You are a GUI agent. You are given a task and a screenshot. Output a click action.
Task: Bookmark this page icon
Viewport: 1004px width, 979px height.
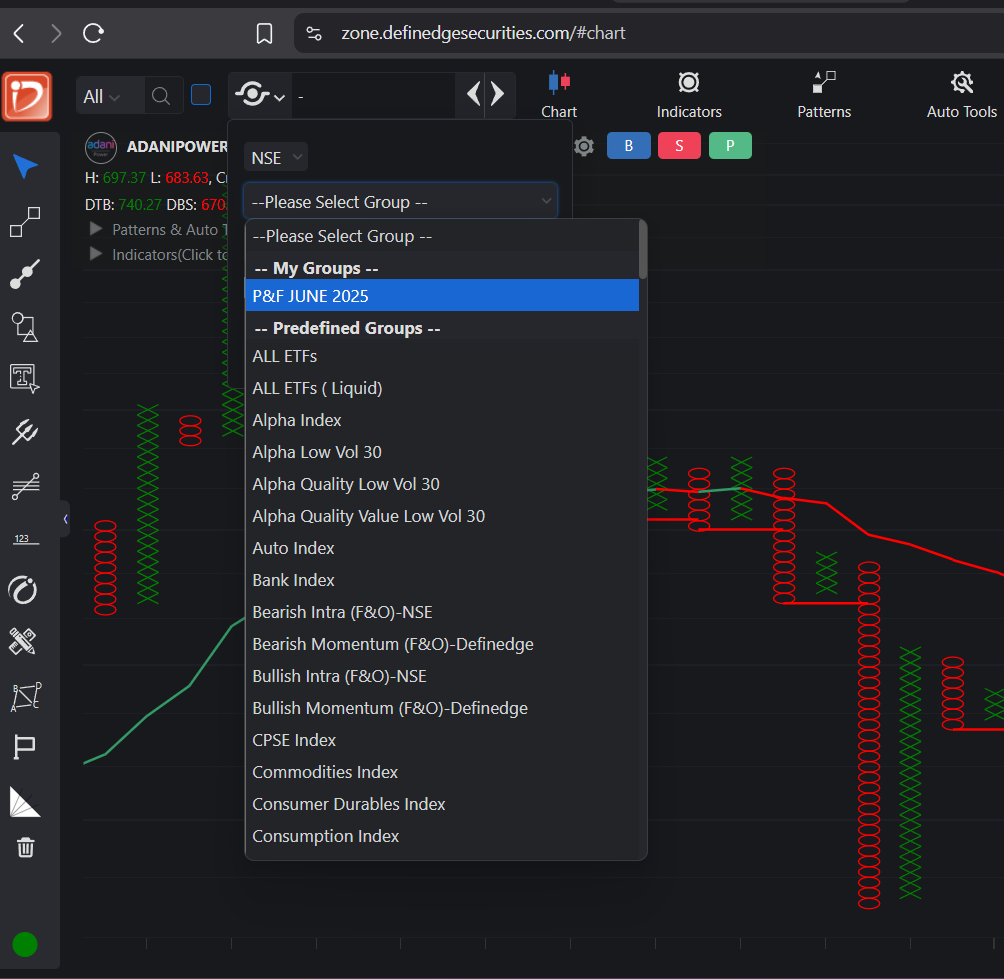click(x=264, y=33)
